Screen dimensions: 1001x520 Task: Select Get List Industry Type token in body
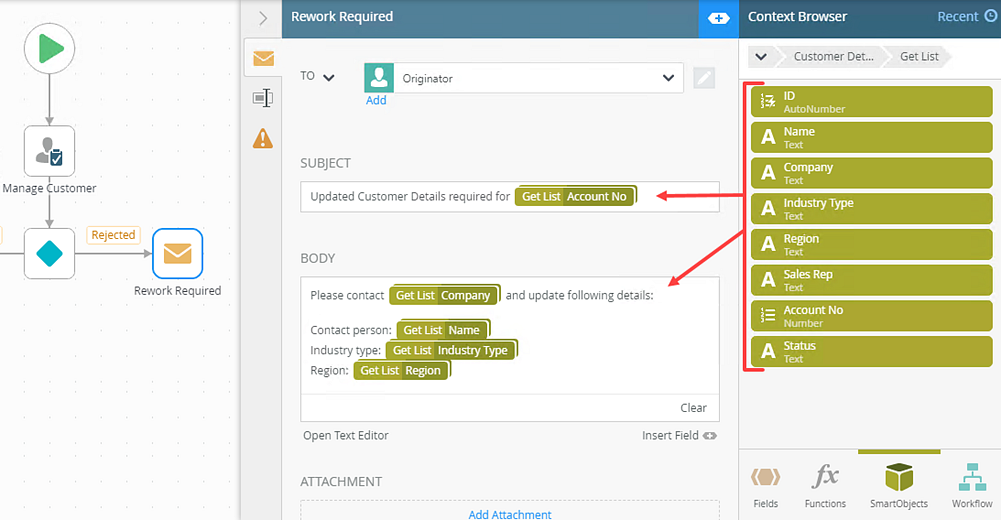(x=450, y=350)
